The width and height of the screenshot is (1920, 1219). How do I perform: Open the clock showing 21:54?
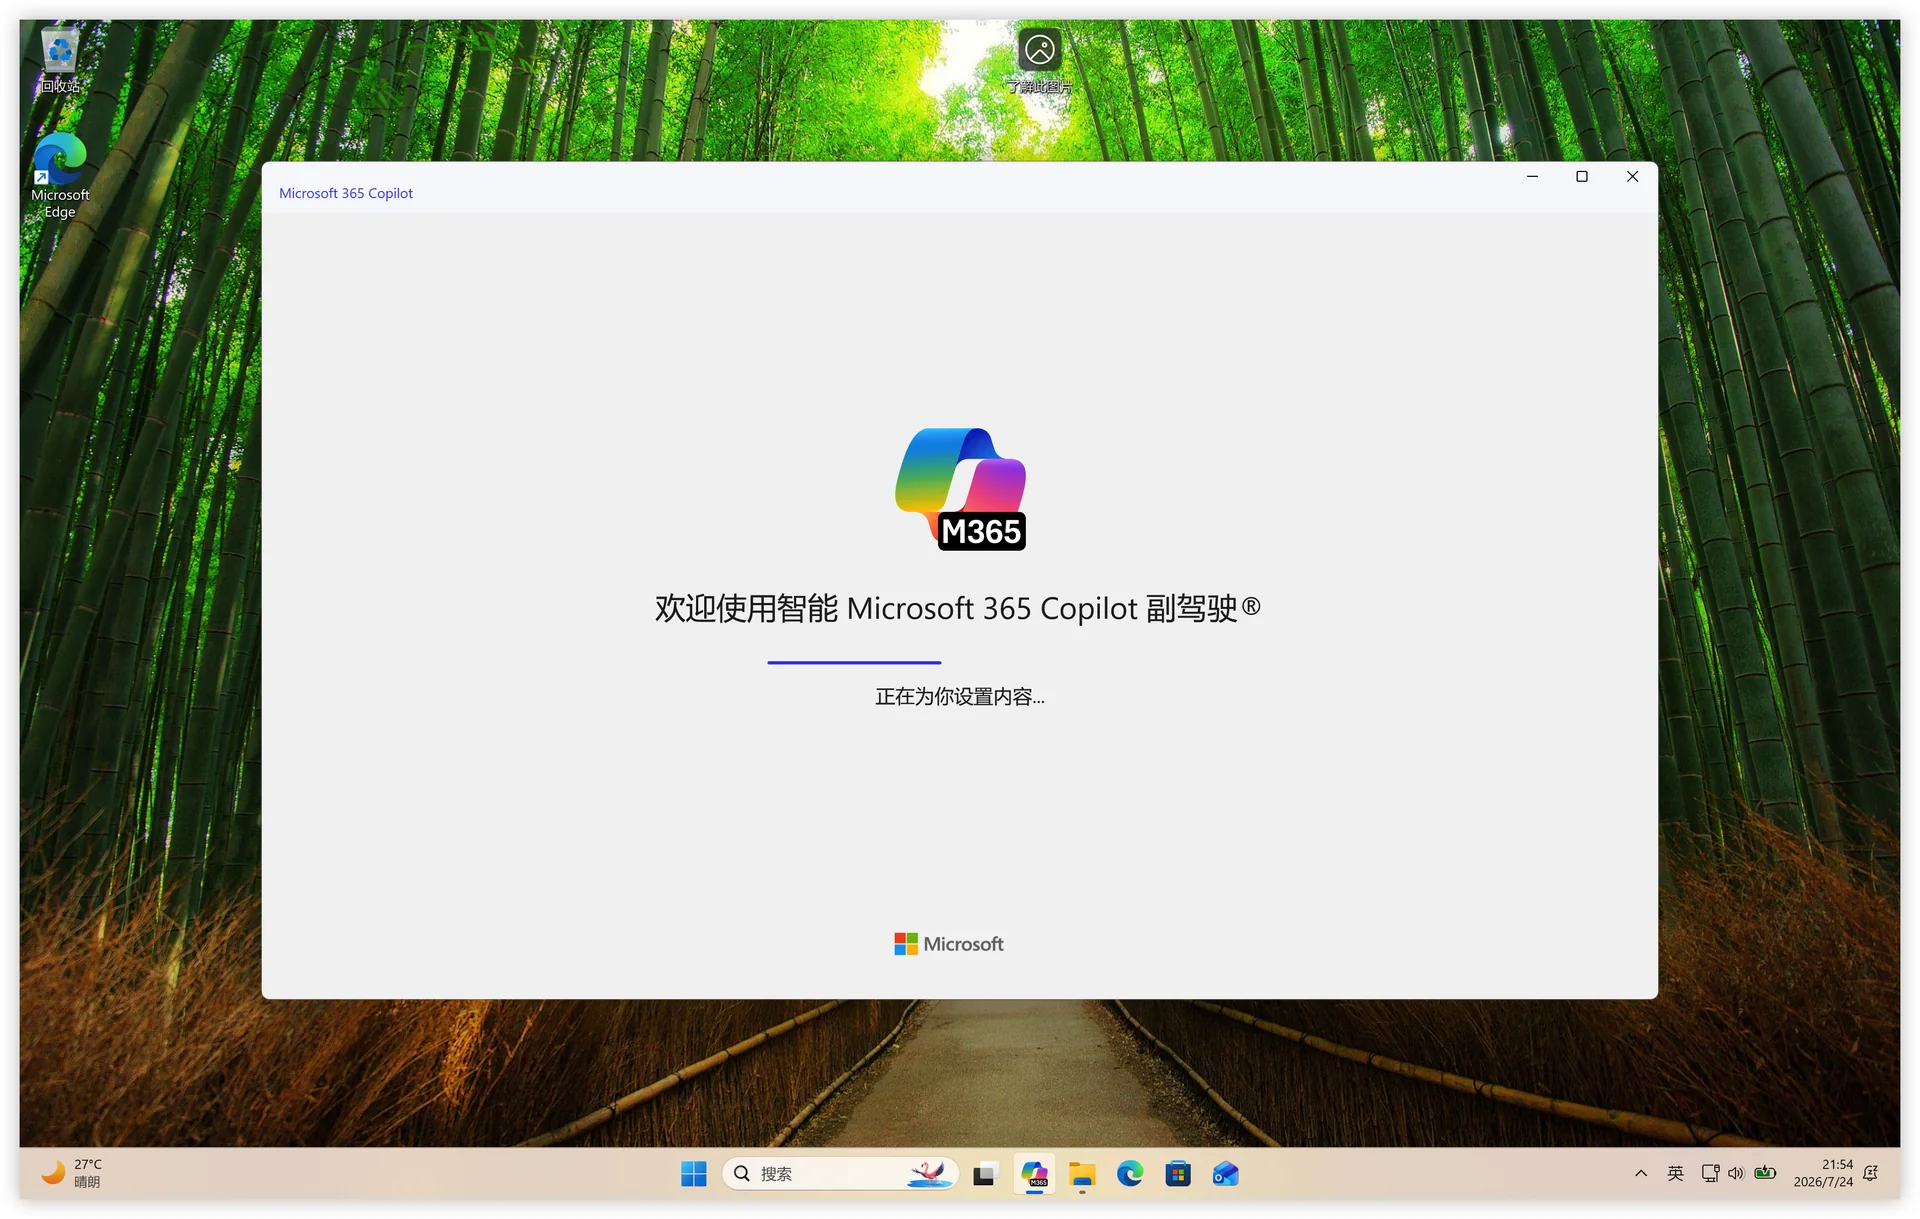click(x=1823, y=1173)
